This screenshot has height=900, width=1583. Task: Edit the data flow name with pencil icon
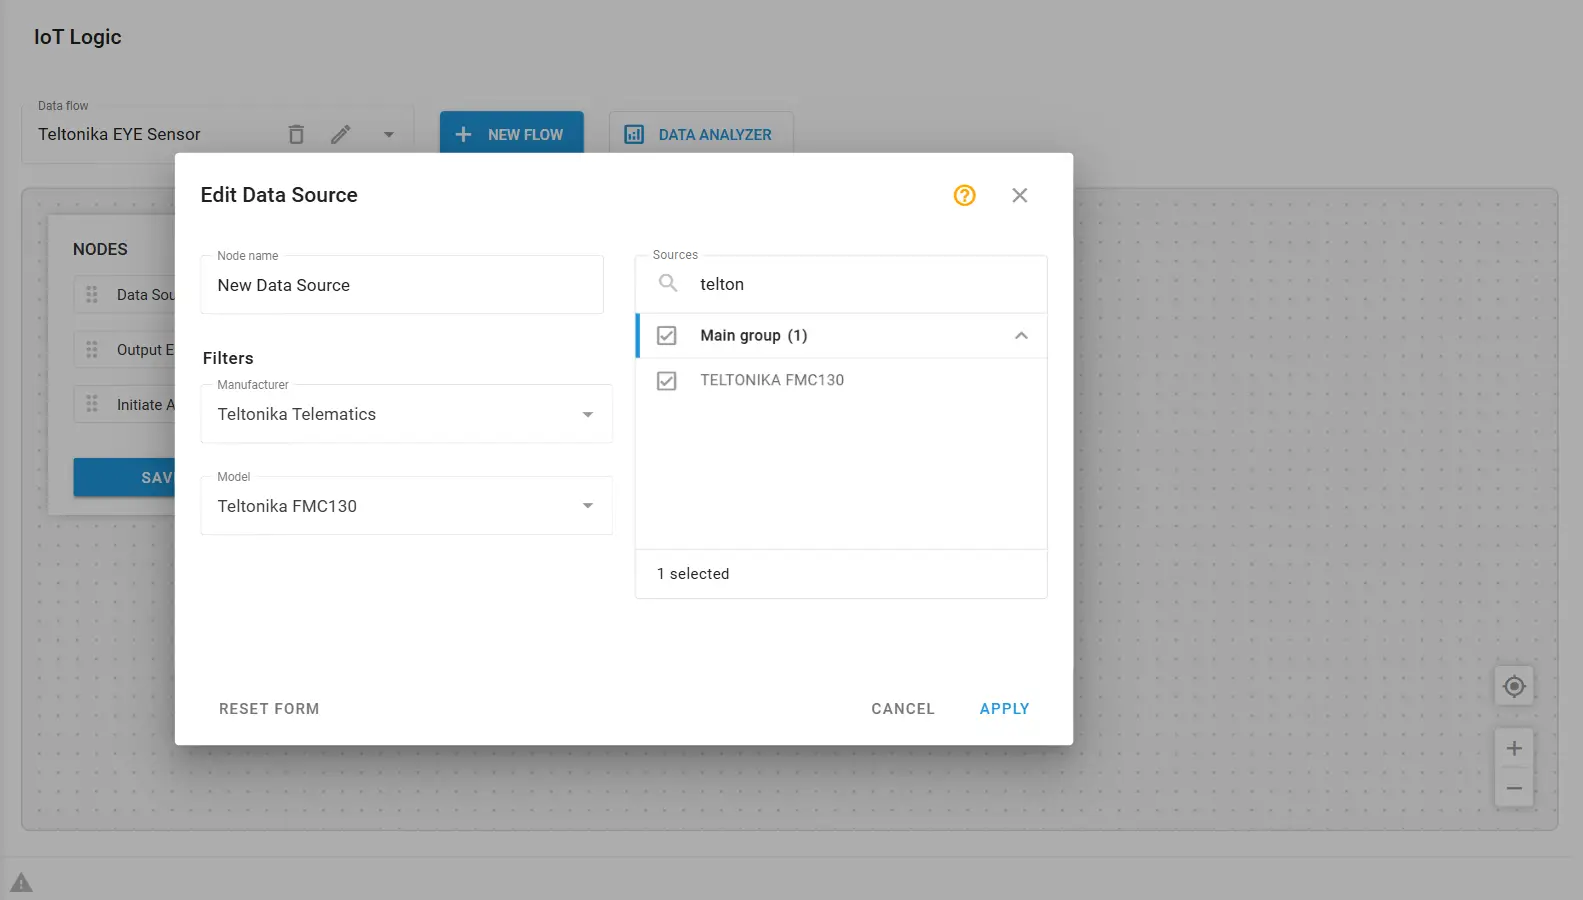[341, 134]
